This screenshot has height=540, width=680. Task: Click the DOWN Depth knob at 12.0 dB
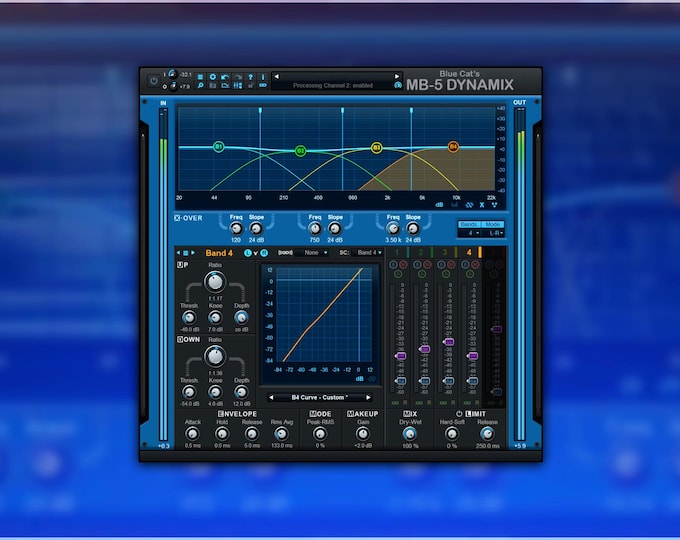coord(241,393)
